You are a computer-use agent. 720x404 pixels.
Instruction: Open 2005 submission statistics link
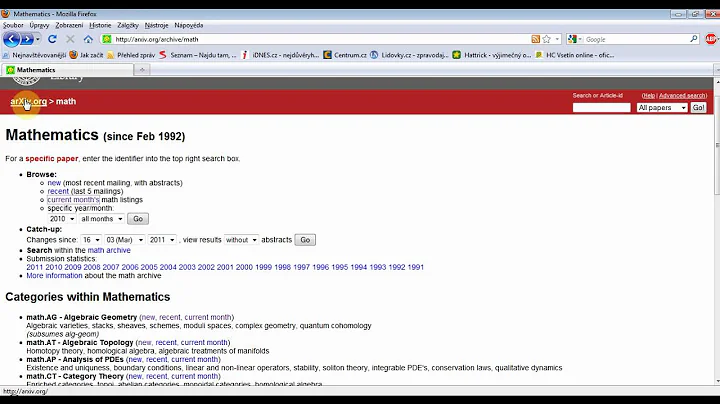coord(149,267)
